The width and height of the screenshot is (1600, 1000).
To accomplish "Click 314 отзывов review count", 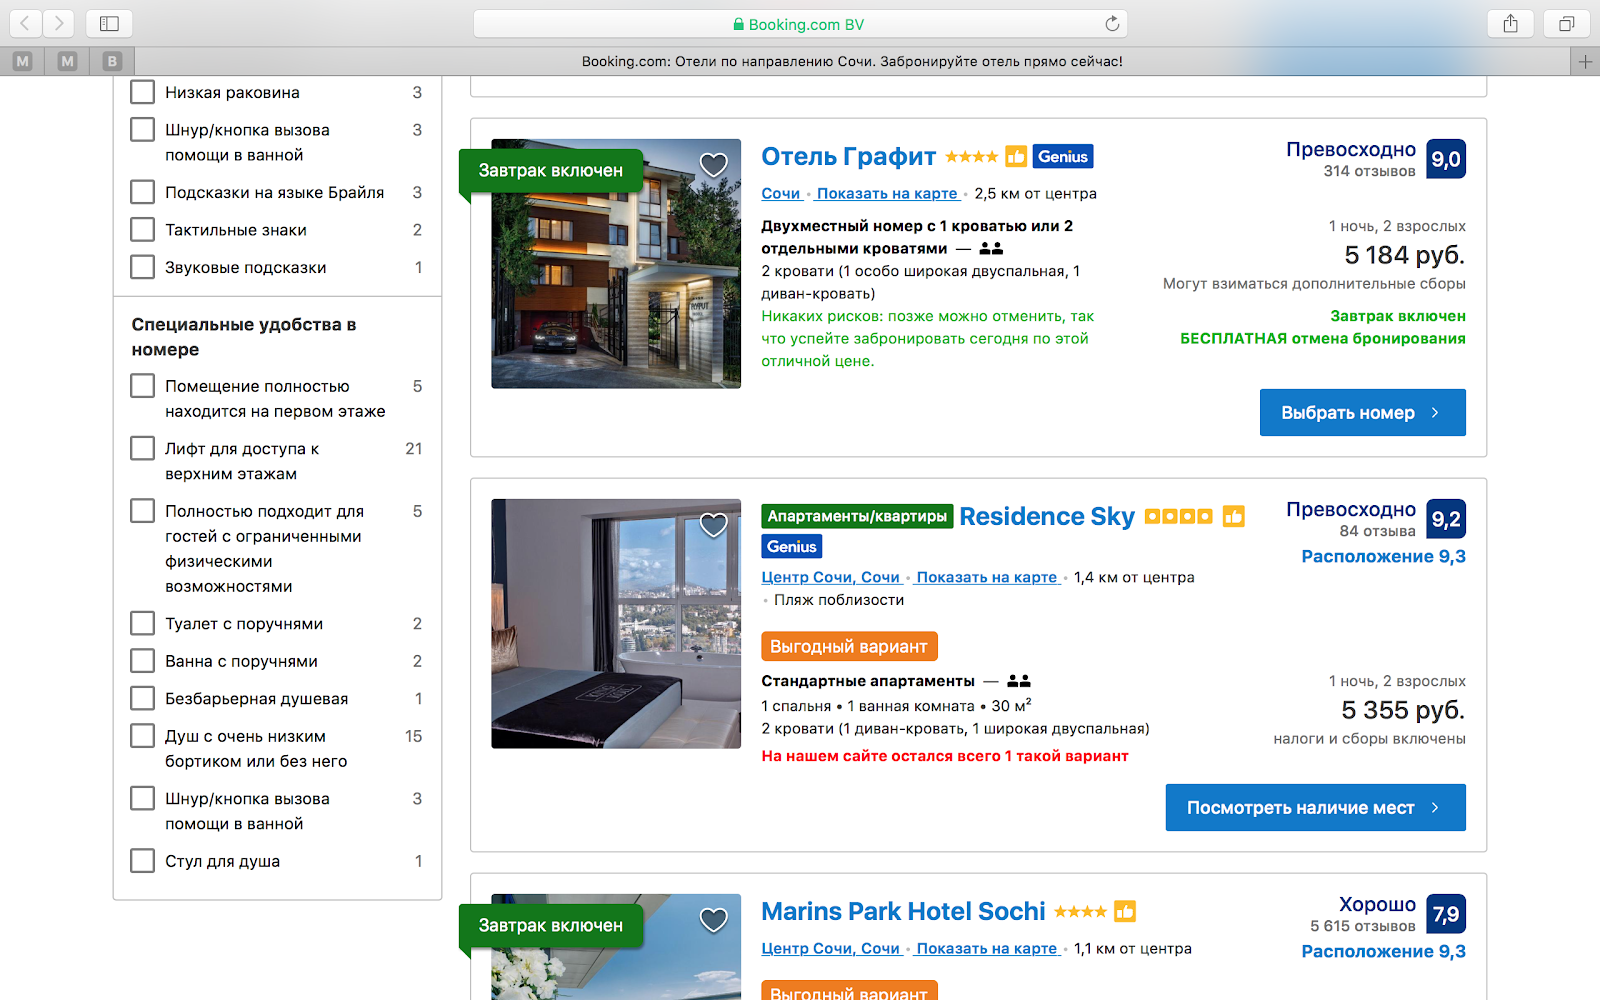I will [x=1369, y=172].
